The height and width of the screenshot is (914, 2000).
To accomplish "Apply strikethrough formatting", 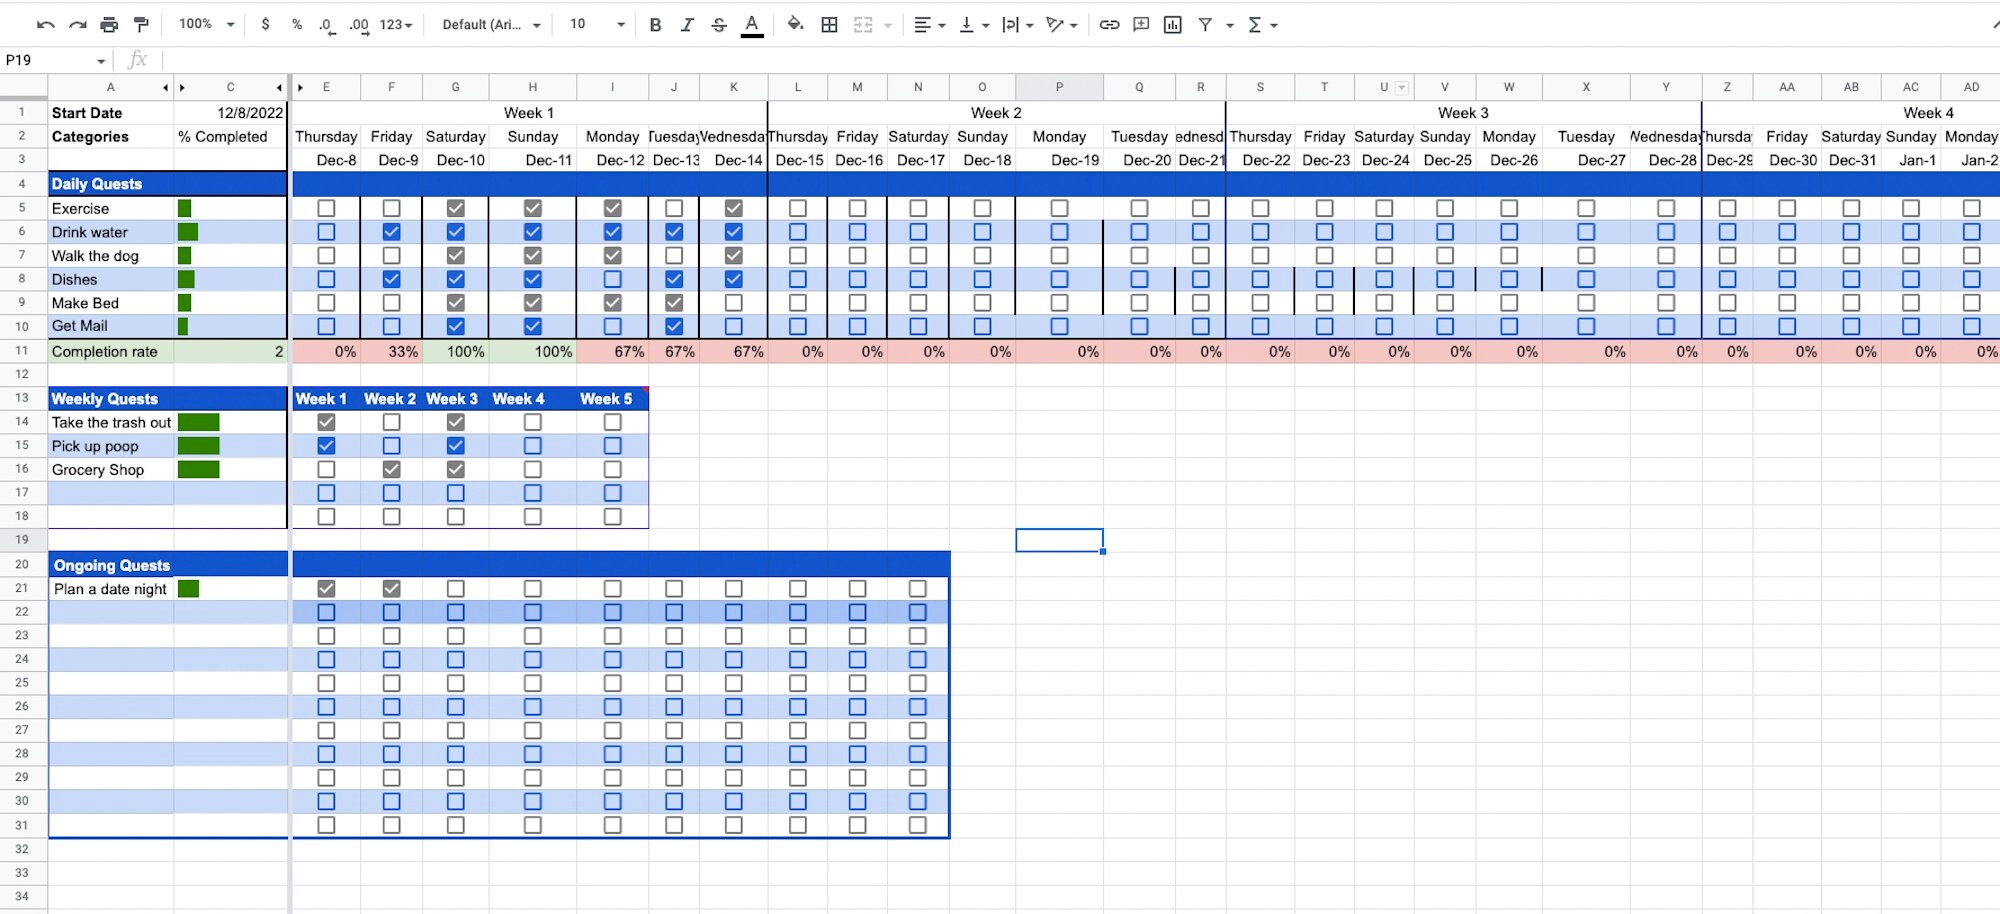I will point(719,24).
